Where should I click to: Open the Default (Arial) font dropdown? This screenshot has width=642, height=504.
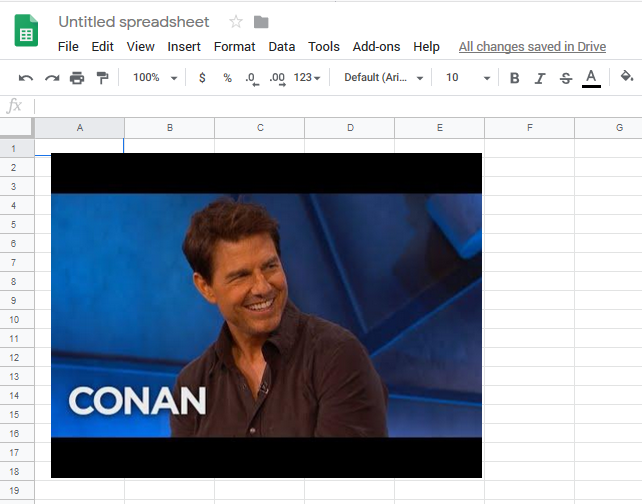click(x=383, y=77)
